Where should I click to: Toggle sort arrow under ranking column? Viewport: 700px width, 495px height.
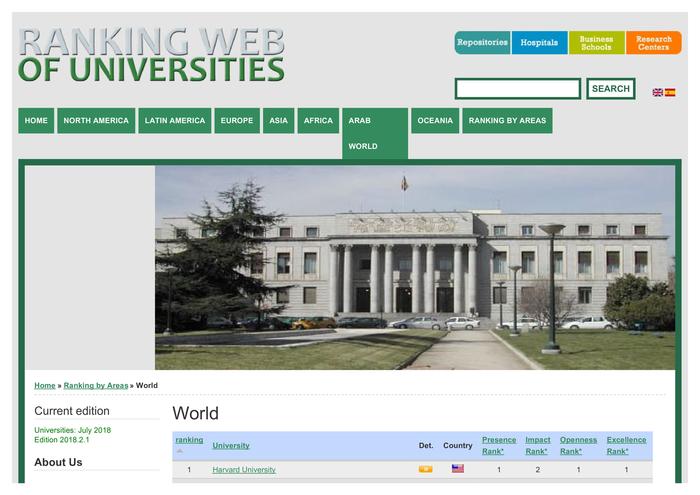click(180, 451)
